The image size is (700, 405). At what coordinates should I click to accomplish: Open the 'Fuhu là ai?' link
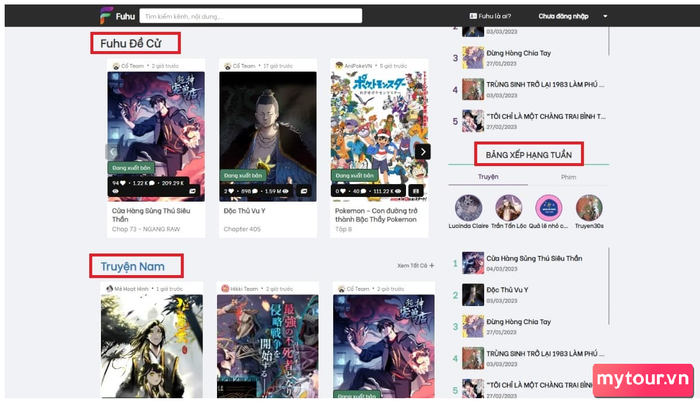[490, 16]
